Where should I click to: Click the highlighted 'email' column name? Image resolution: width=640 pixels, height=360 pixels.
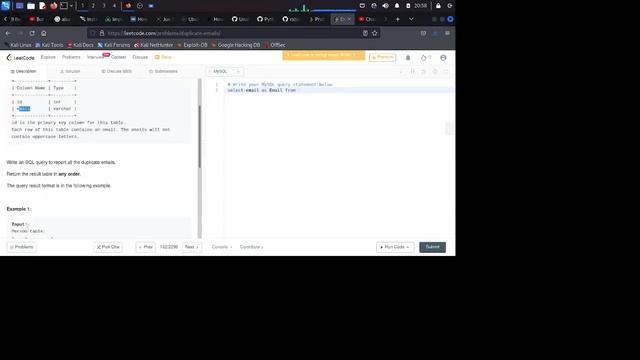point(24,109)
